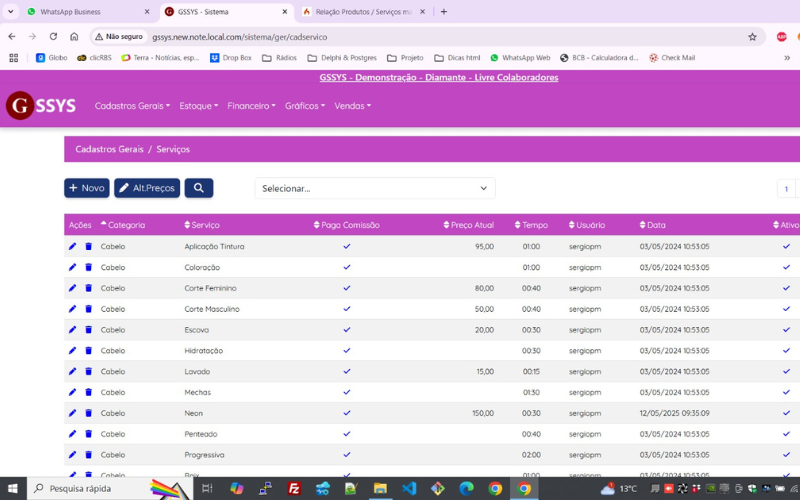Open the Vendas menu
The height and width of the screenshot is (500, 800).
tap(352, 106)
